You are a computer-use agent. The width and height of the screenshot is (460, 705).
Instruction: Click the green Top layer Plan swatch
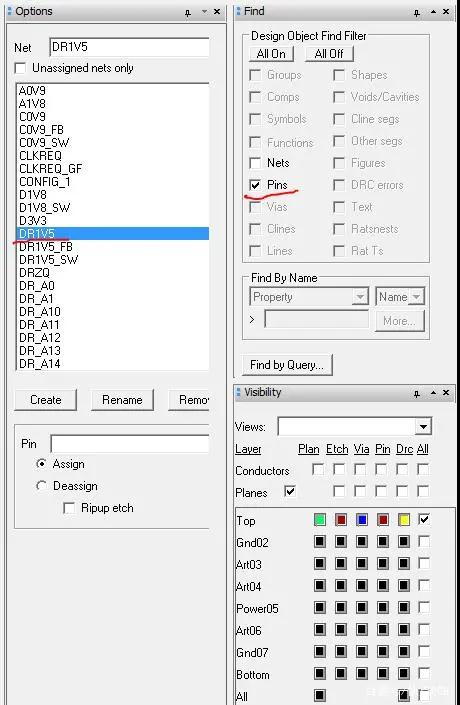(320, 520)
